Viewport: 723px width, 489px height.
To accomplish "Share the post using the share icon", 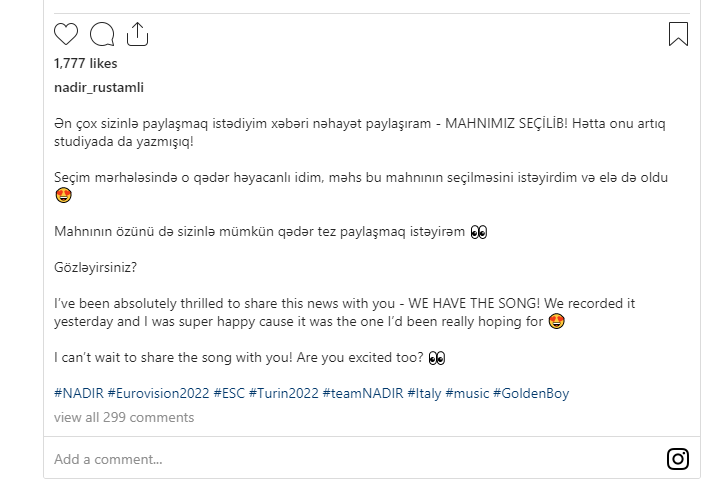I will point(137,35).
